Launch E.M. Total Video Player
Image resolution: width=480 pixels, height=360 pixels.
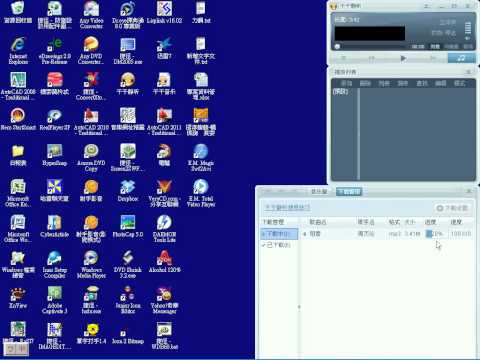pyautogui.click(x=201, y=194)
